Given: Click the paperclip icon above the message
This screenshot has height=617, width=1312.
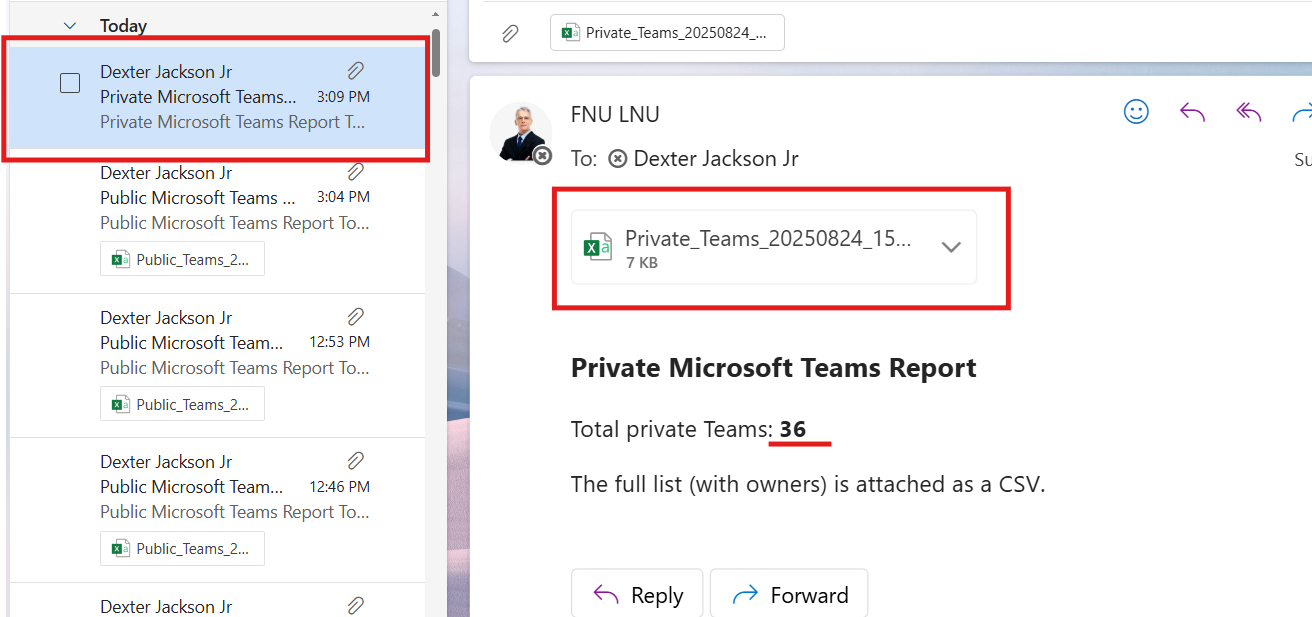Looking at the screenshot, I should [x=510, y=33].
